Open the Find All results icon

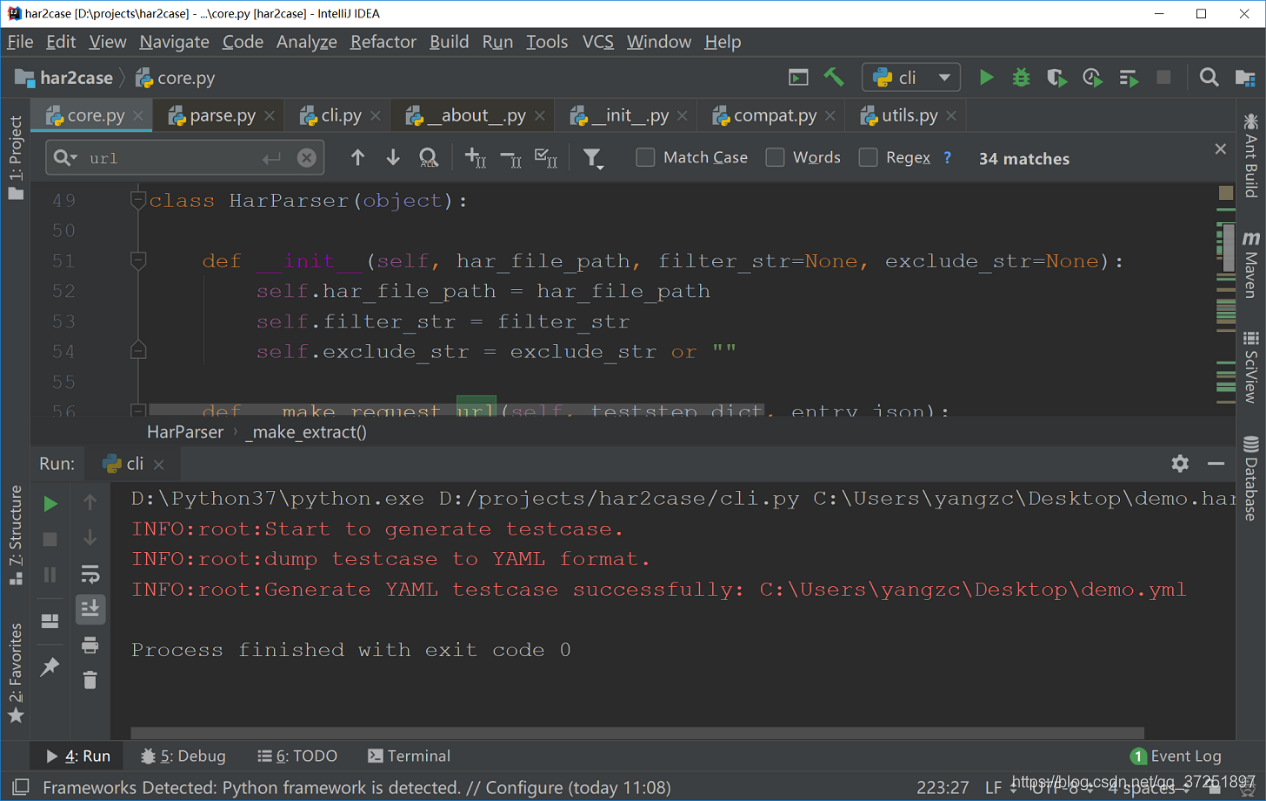[429, 157]
